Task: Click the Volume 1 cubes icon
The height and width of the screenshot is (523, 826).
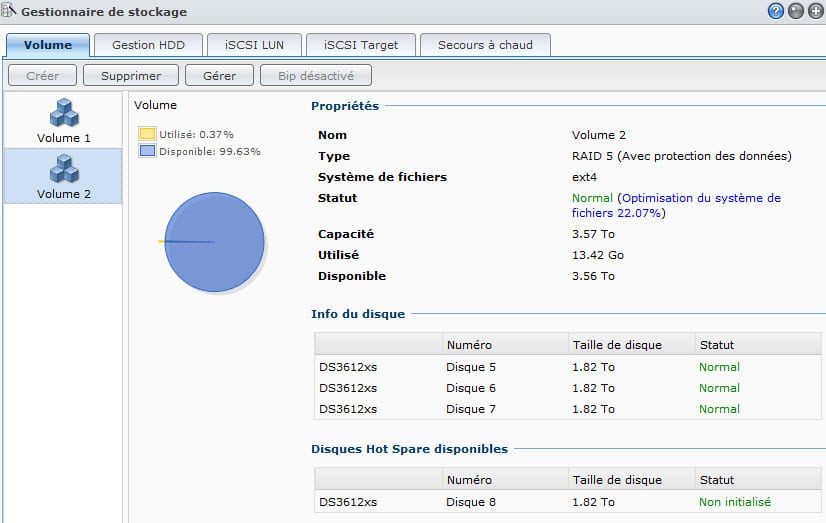Action: (63, 112)
